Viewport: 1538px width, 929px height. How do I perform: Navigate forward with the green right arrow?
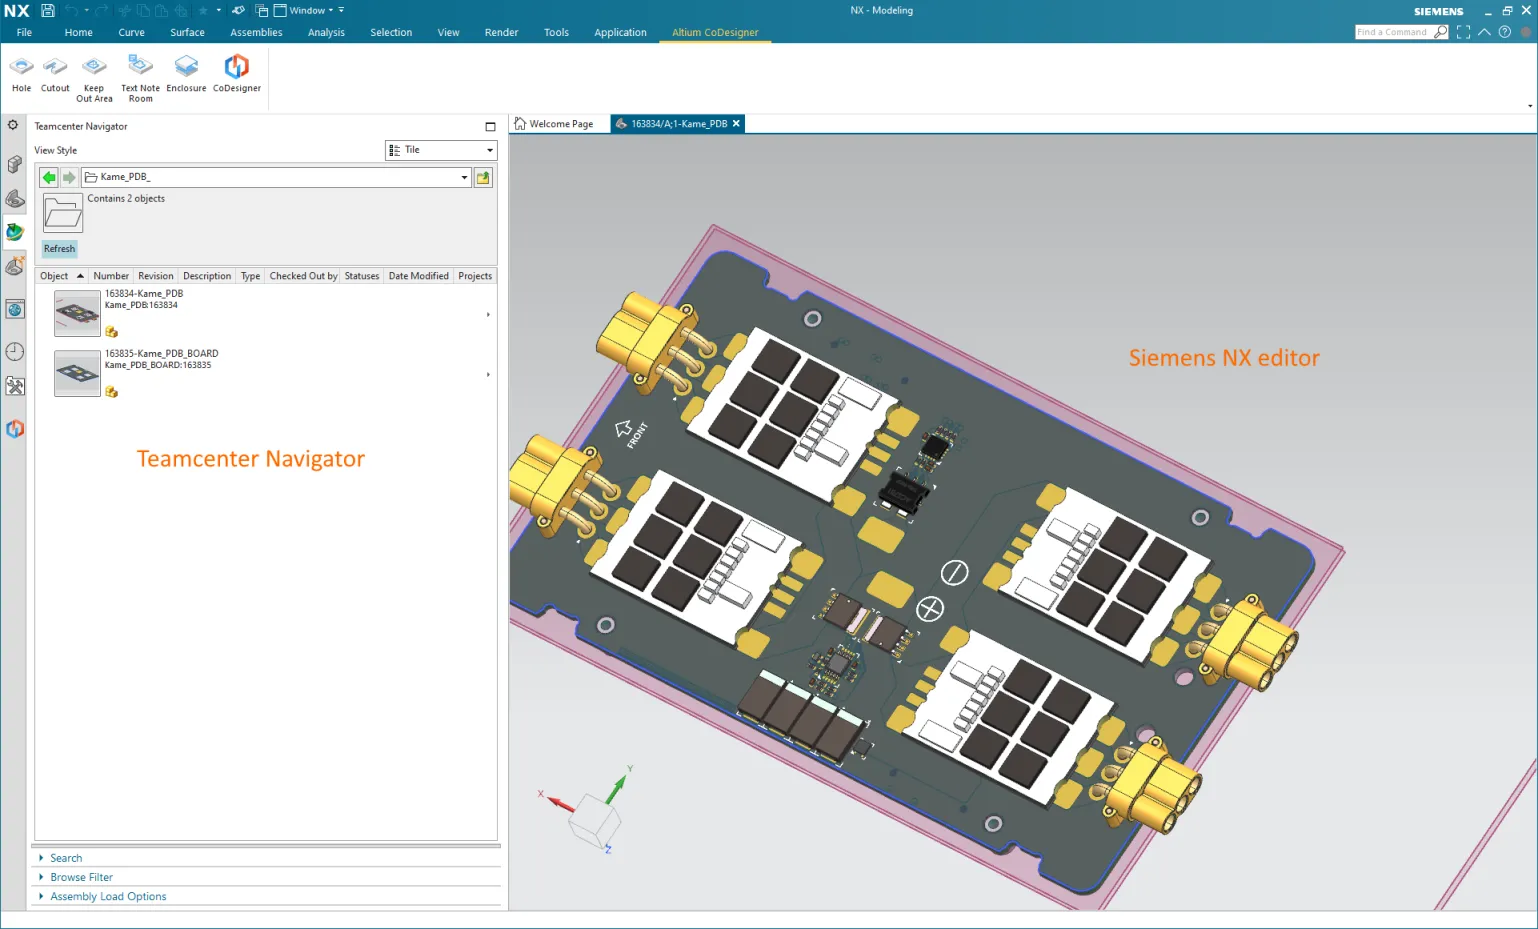tap(69, 177)
